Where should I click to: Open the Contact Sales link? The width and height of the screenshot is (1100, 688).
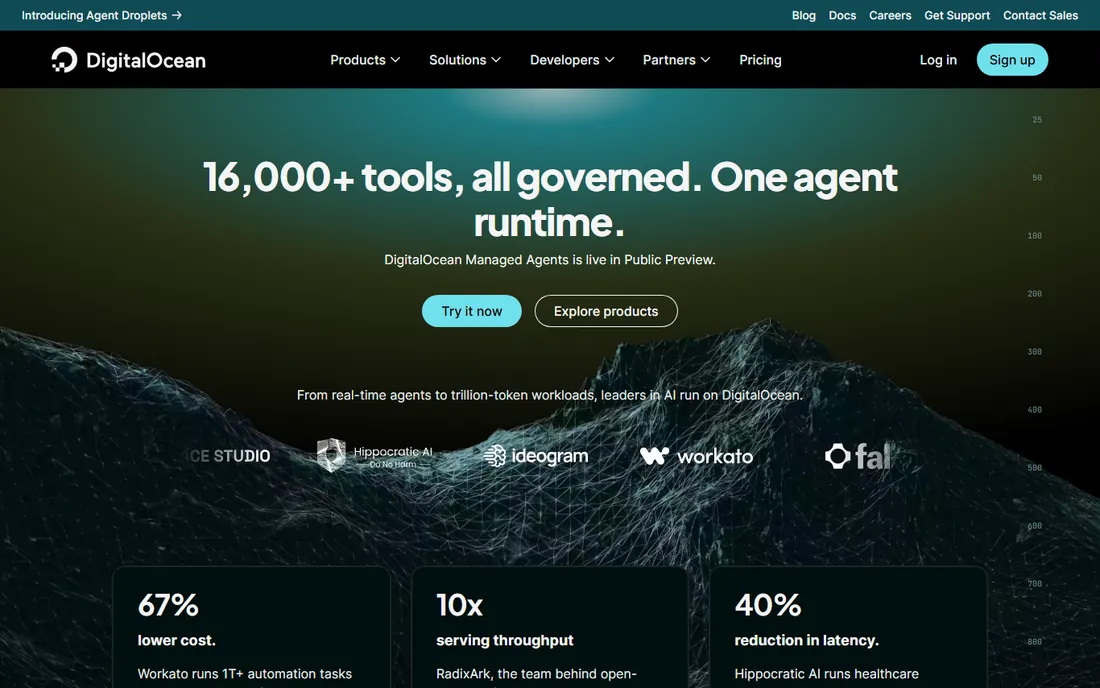coord(1040,15)
